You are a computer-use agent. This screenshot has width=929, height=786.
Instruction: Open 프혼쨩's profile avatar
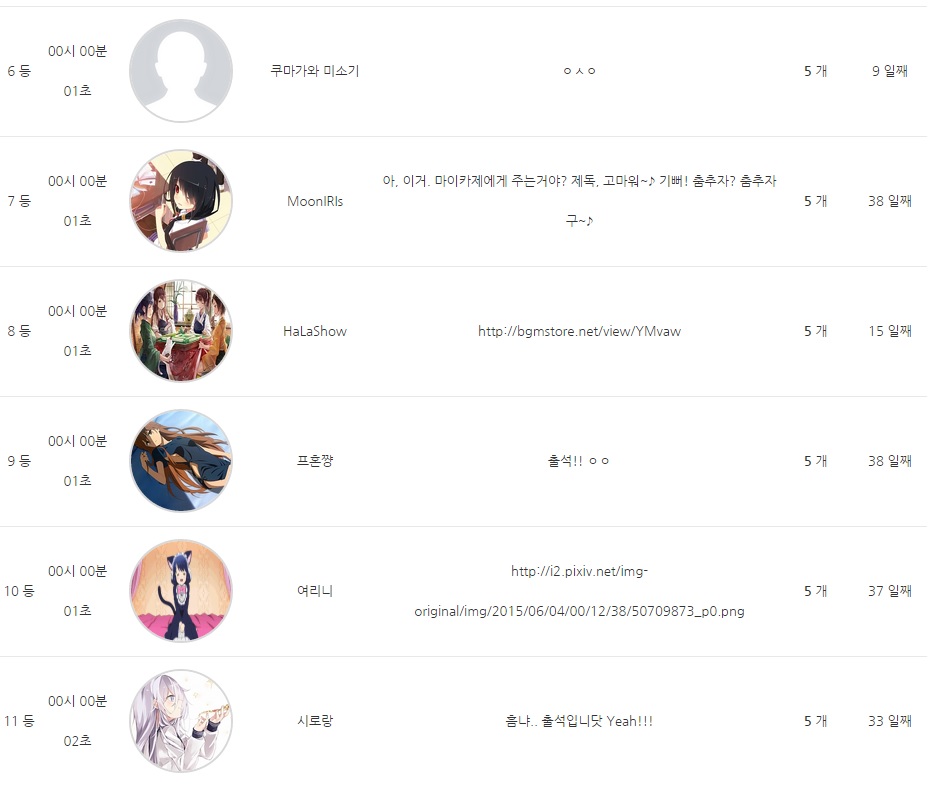coord(181,461)
